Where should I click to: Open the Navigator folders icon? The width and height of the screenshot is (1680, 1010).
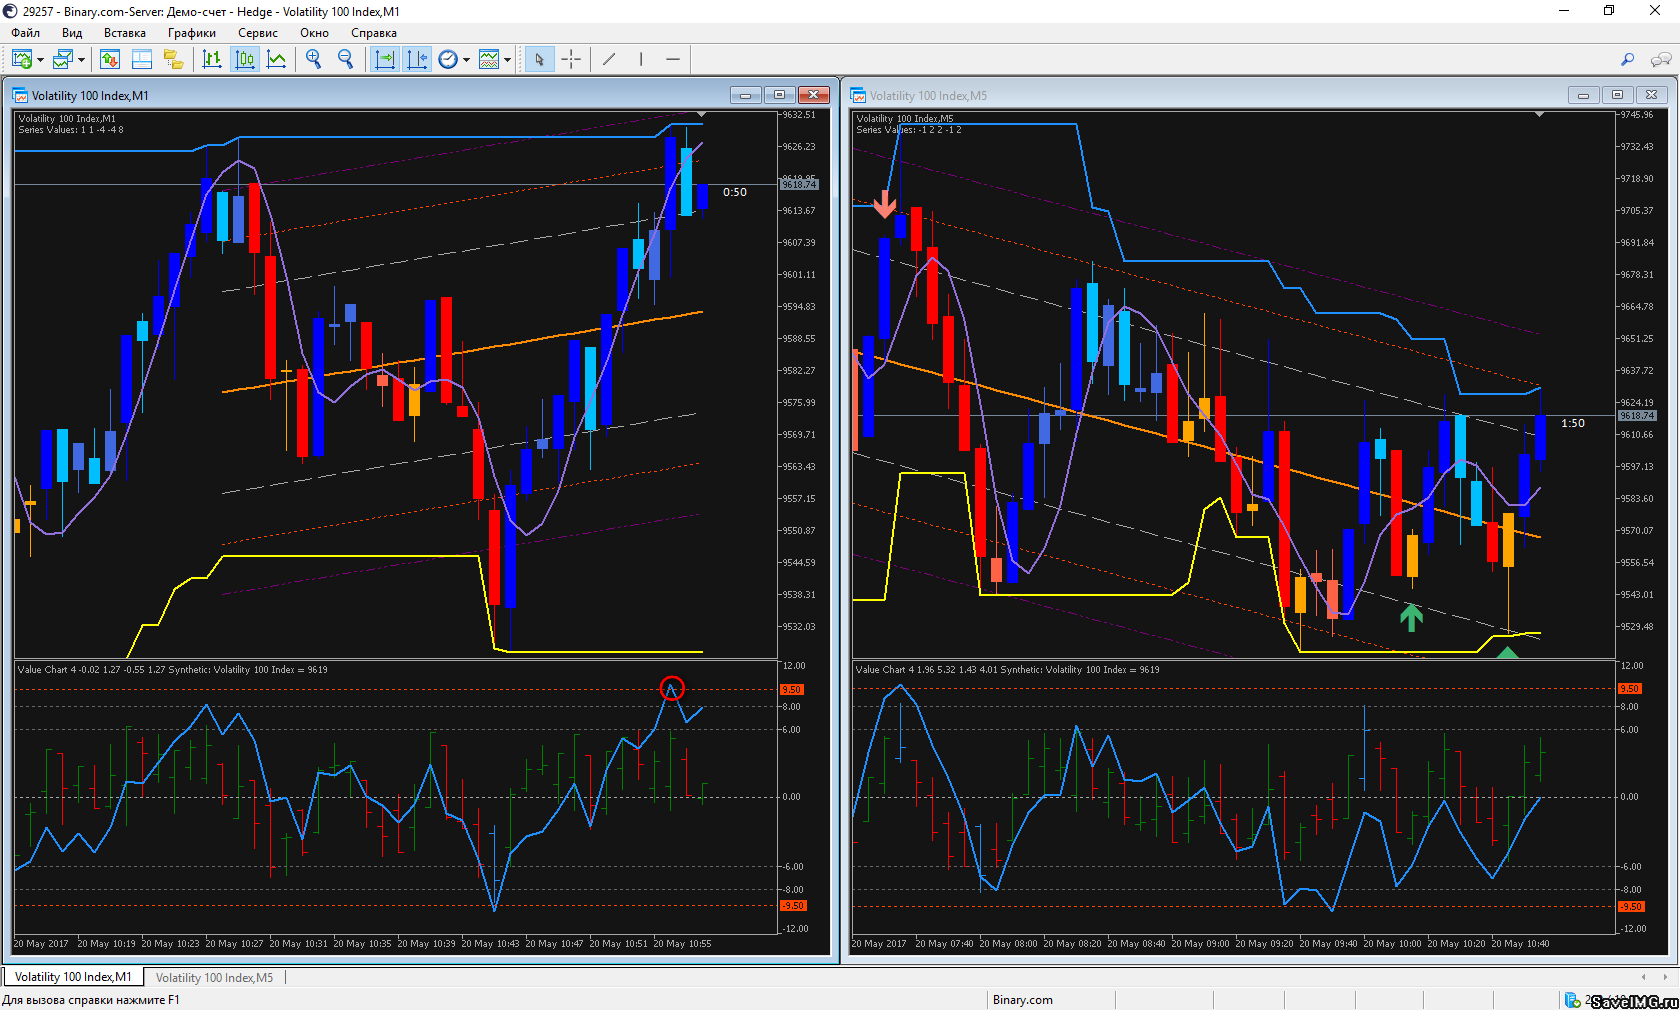pos(174,60)
